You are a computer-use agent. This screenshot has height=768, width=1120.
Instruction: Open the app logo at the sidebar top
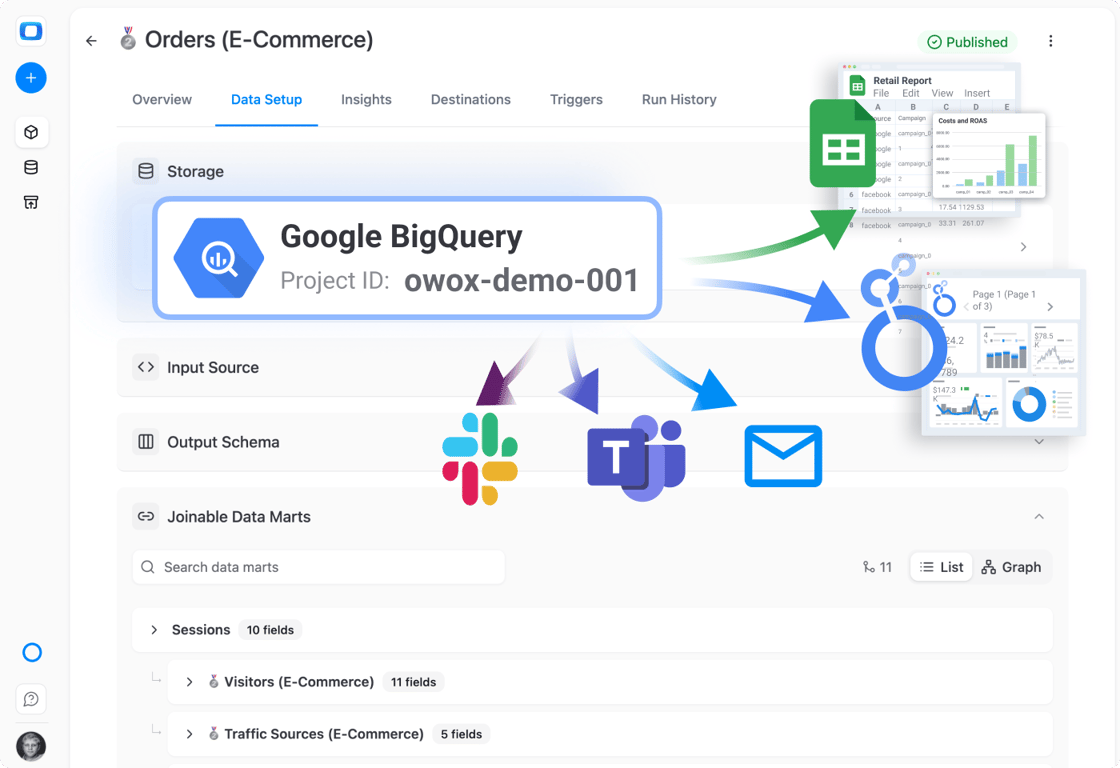coord(31,31)
